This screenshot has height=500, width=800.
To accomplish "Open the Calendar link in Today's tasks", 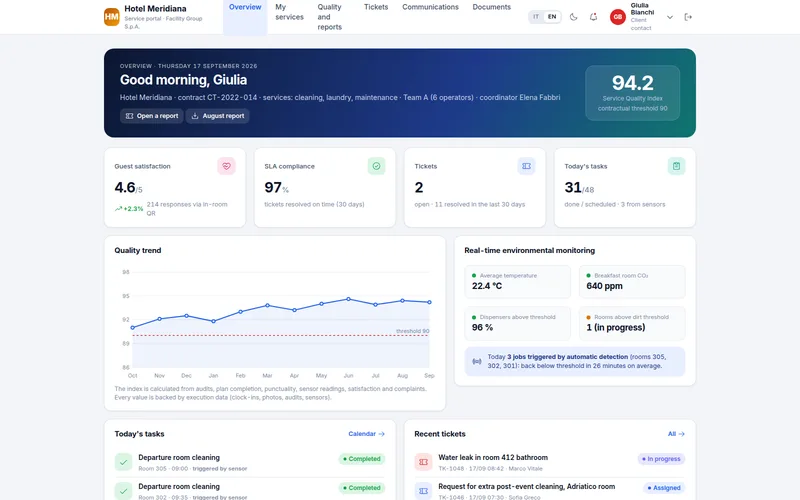I will [x=366, y=434].
